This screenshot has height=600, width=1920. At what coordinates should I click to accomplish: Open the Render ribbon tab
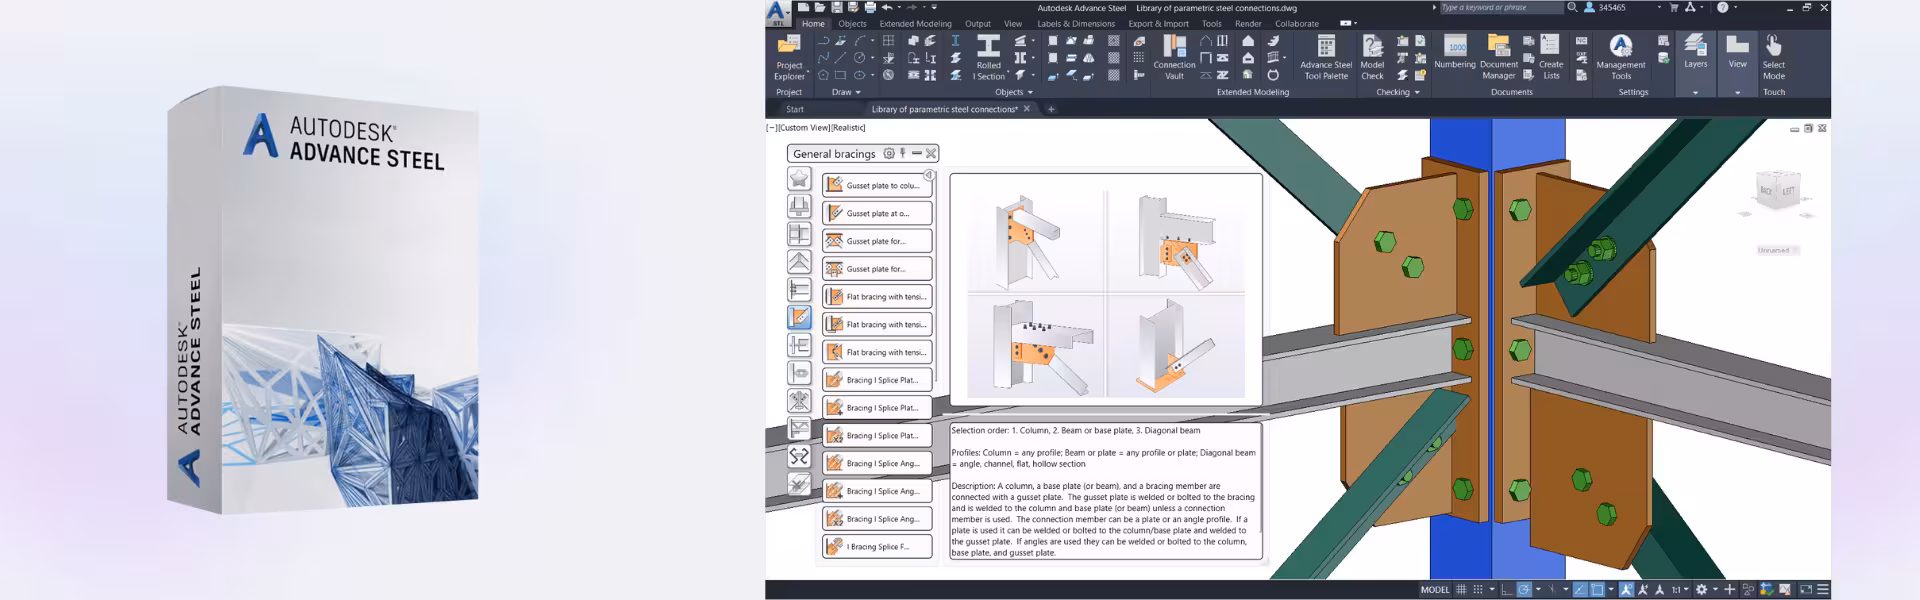click(1248, 24)
